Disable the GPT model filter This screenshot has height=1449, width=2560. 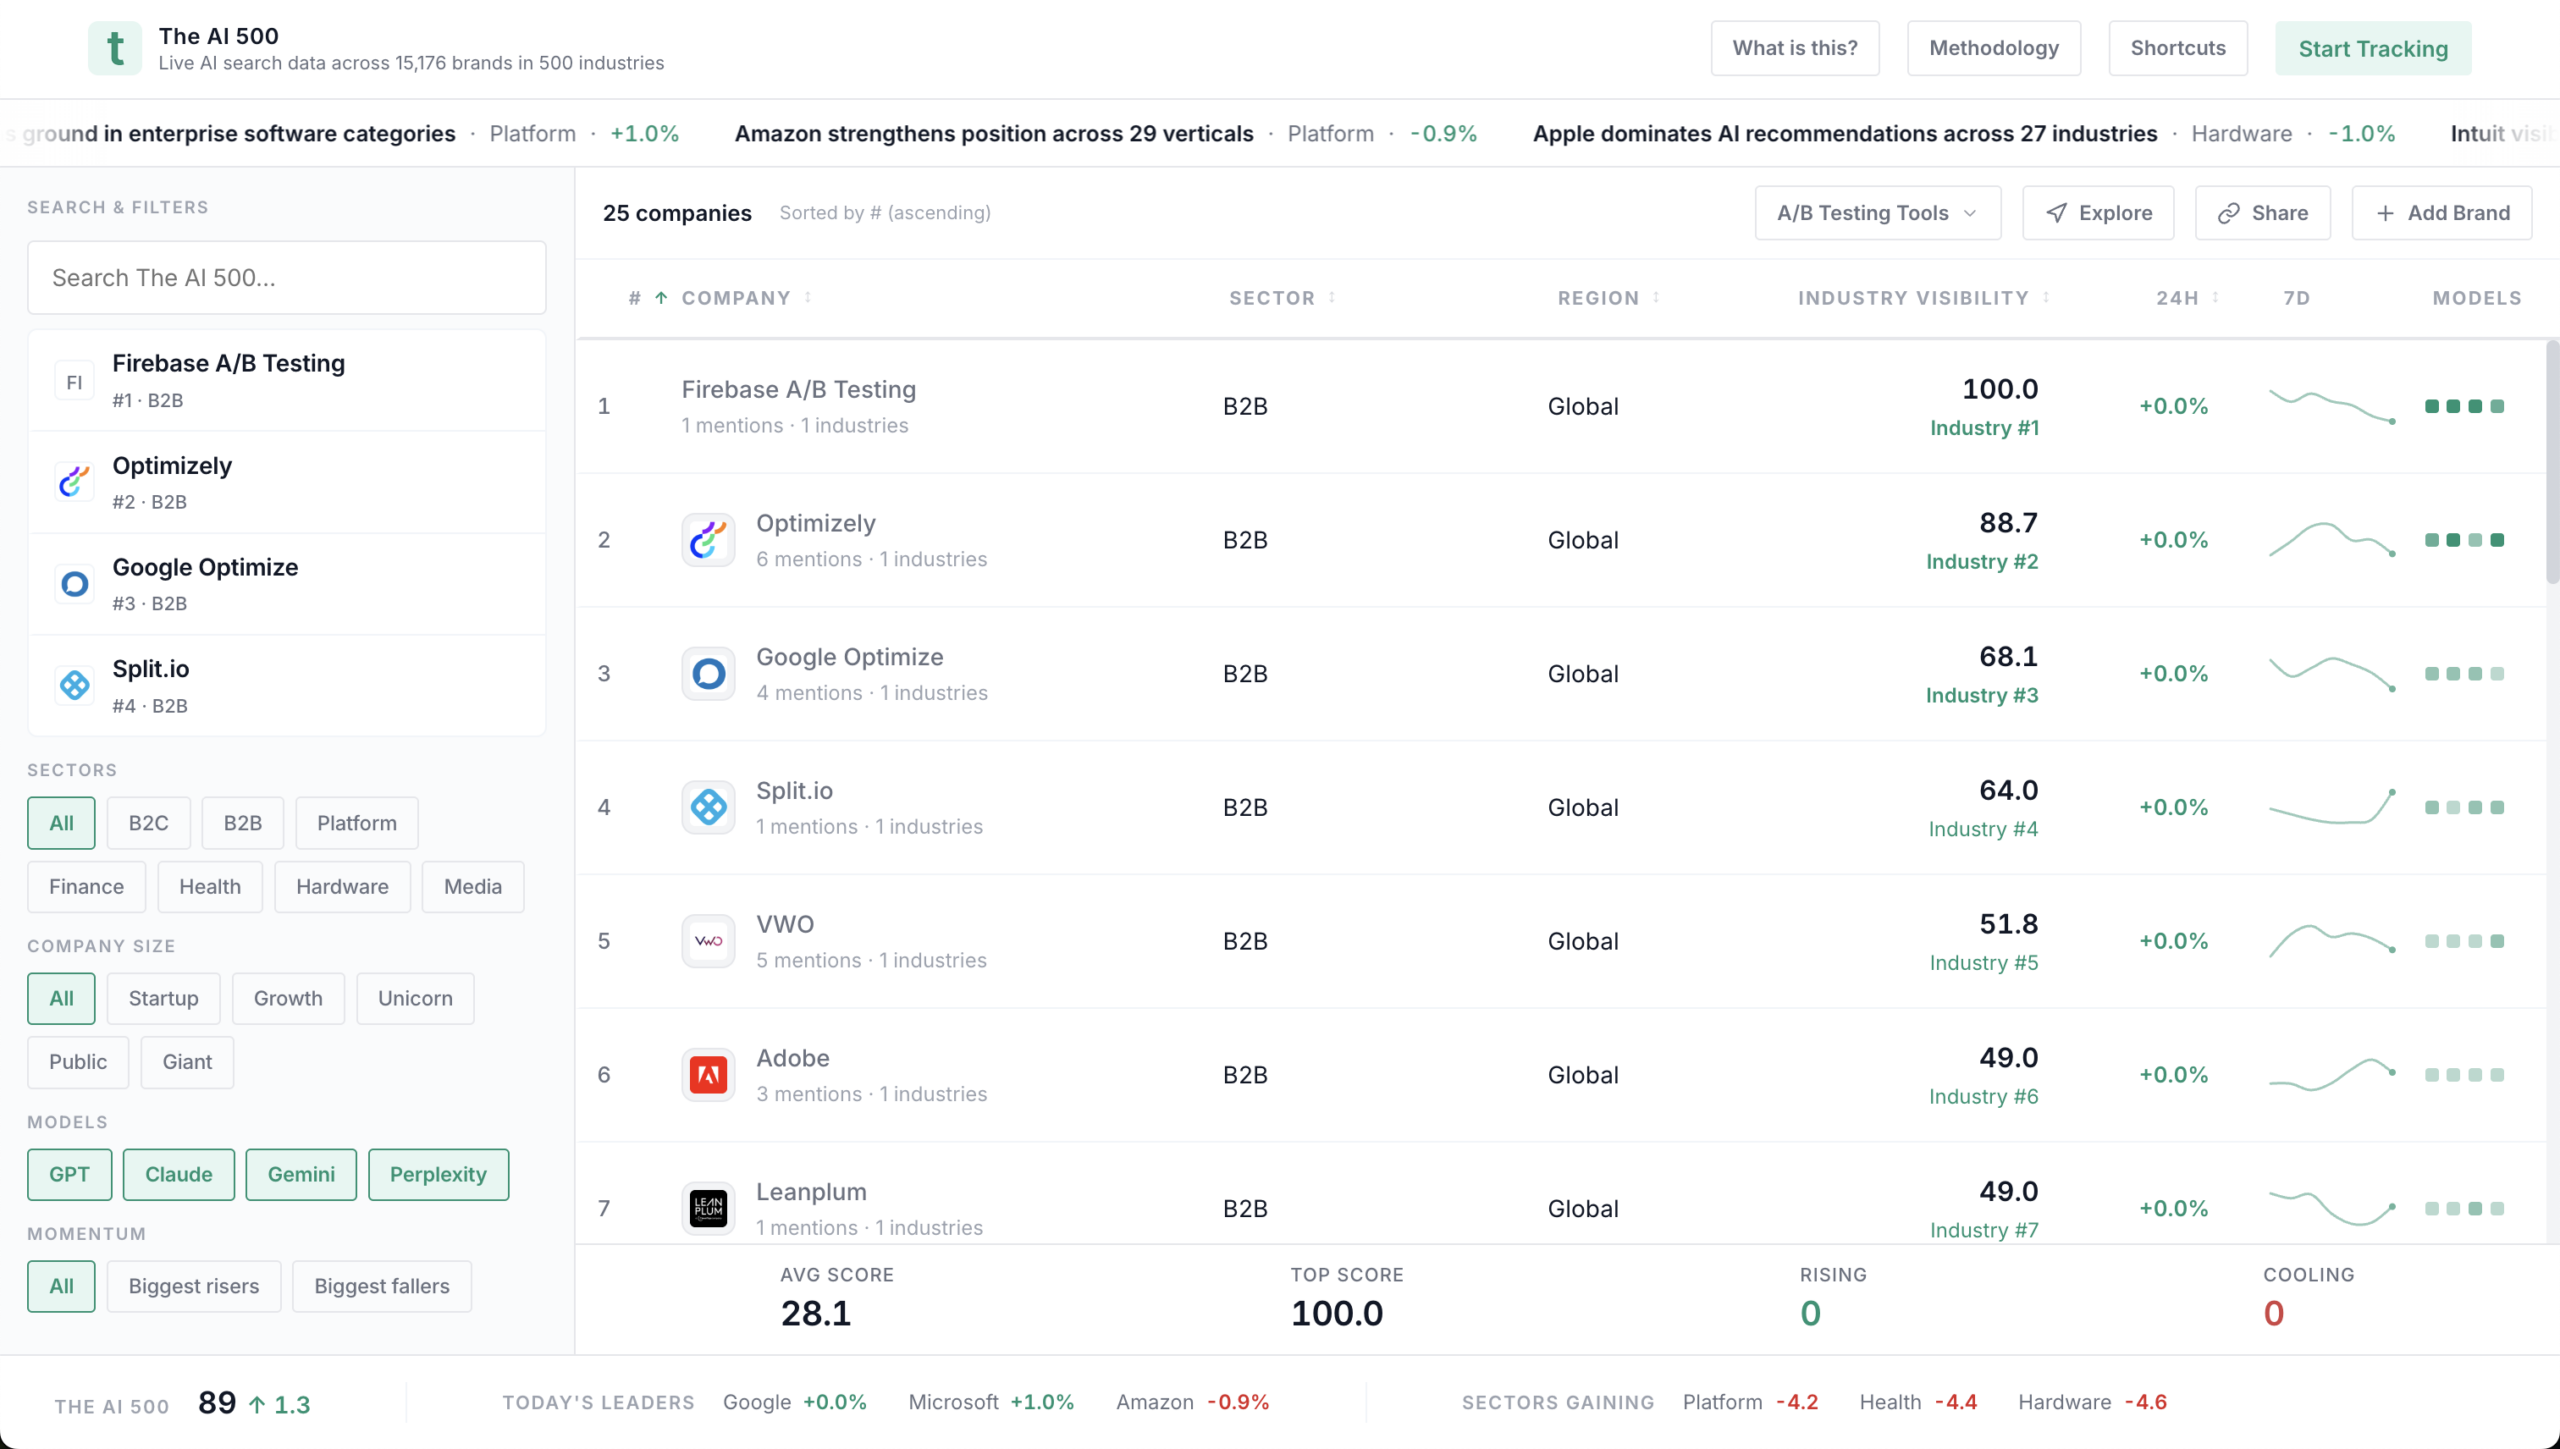(x=69, y=1174)
